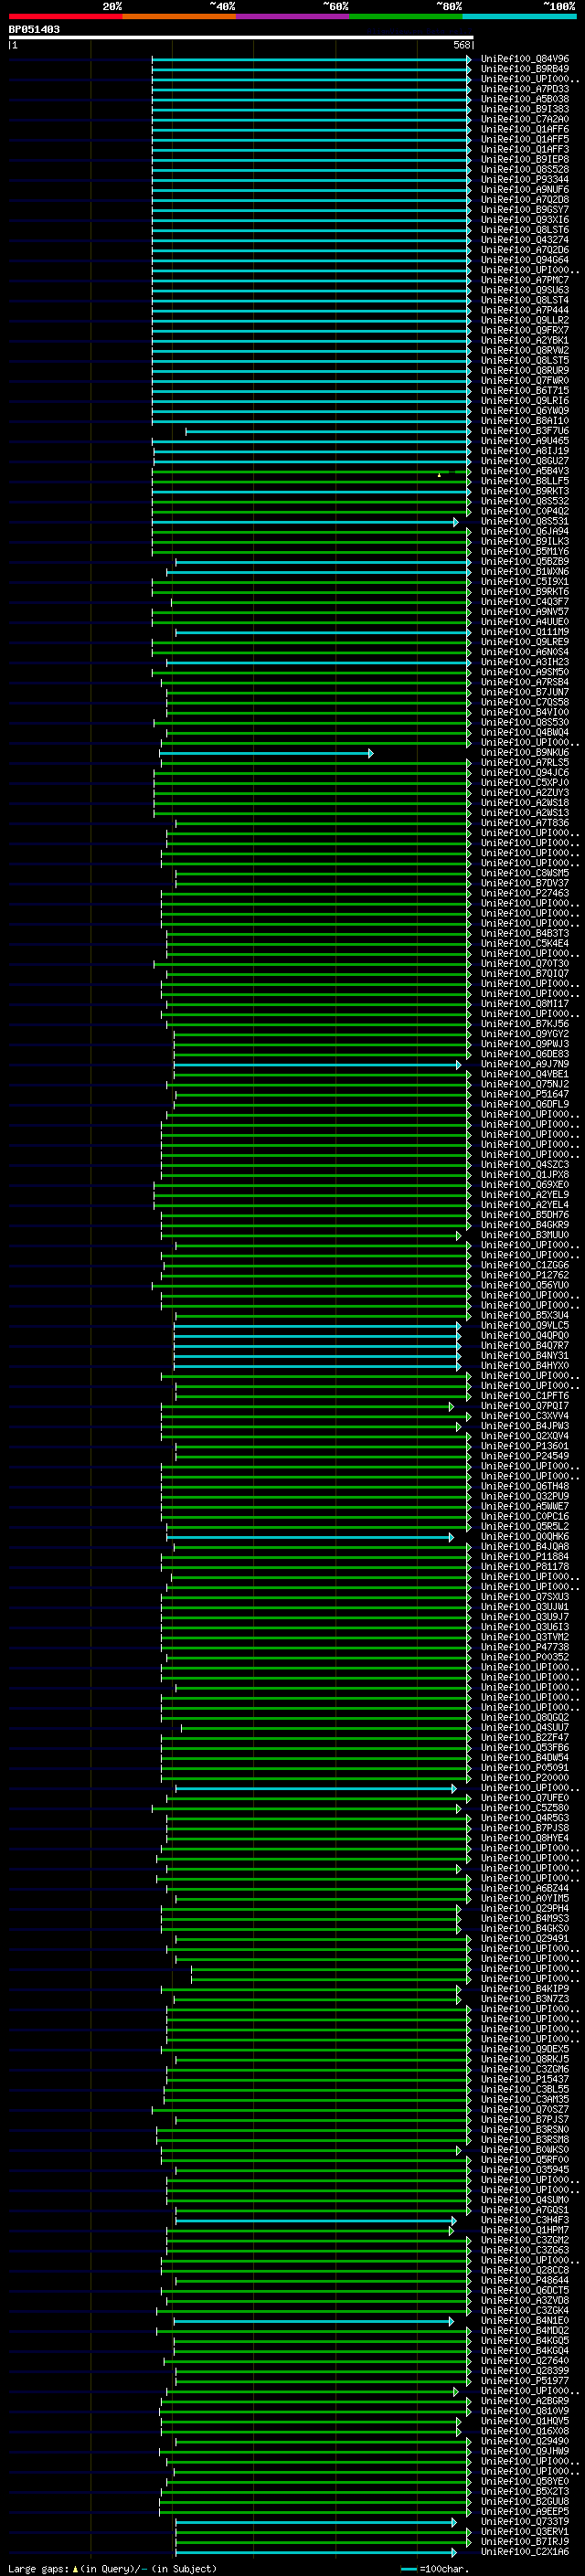Select hit label UniRef100_A7T836
This screenshot has width=585, height=2576.
(525, 823)
